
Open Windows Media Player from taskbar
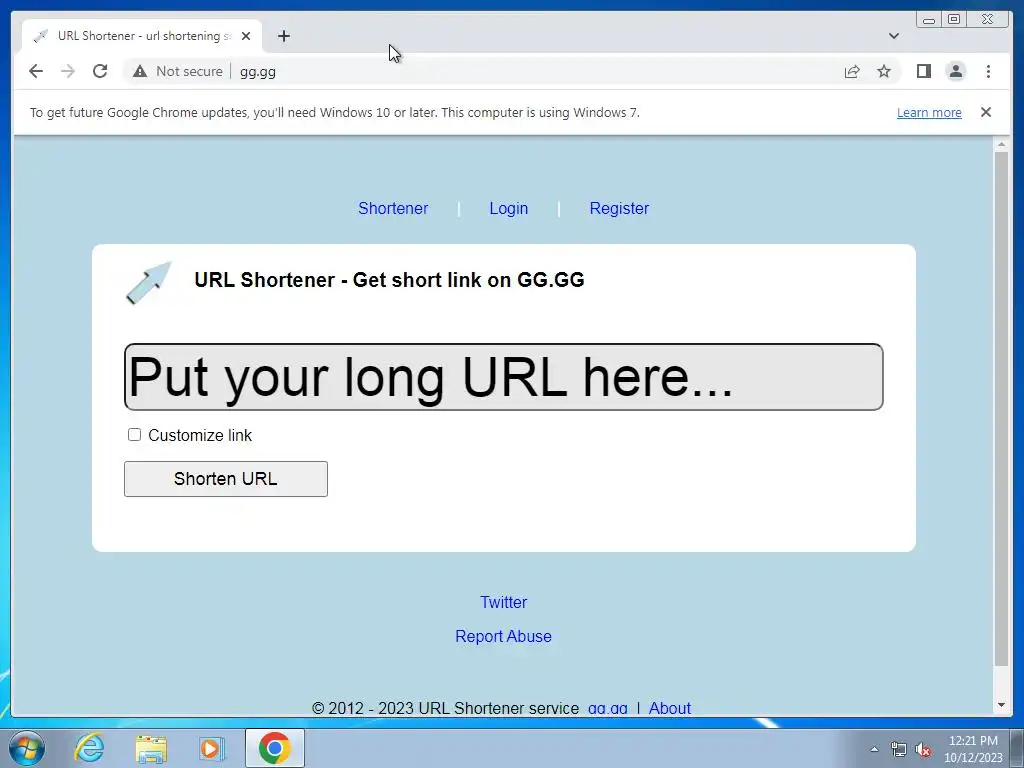tap(212, 748)
